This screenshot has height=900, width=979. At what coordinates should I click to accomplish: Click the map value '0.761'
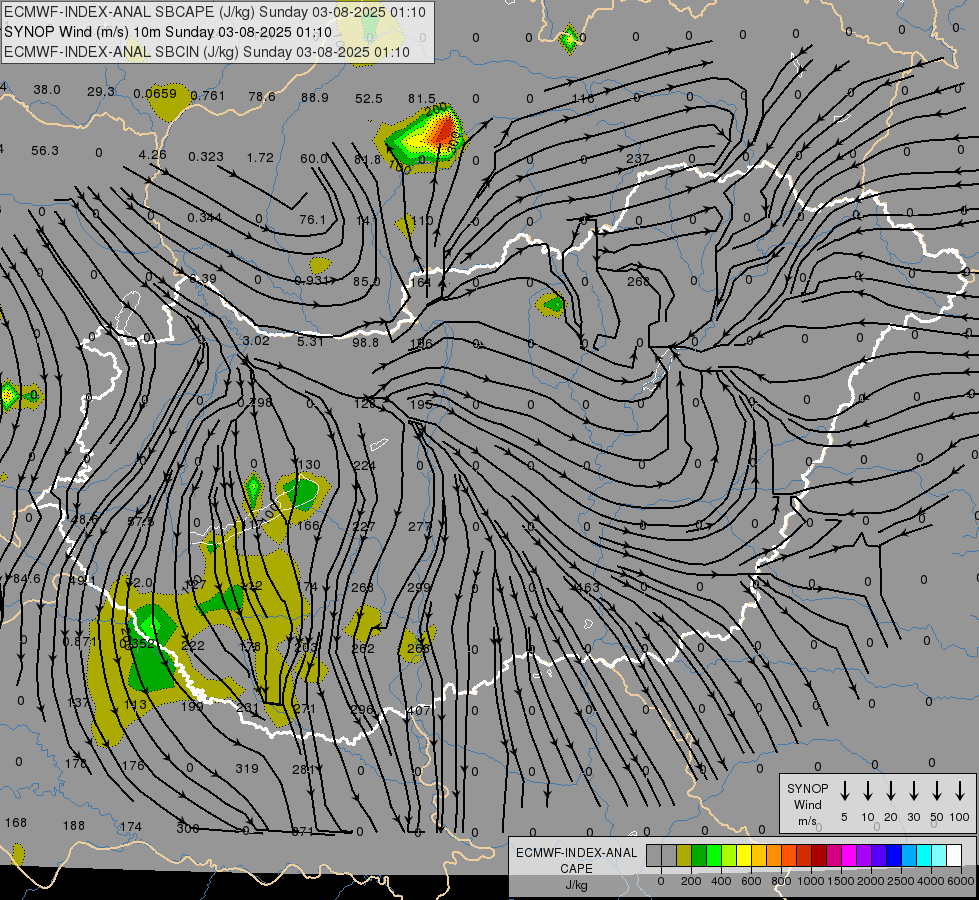click(207, 96)
